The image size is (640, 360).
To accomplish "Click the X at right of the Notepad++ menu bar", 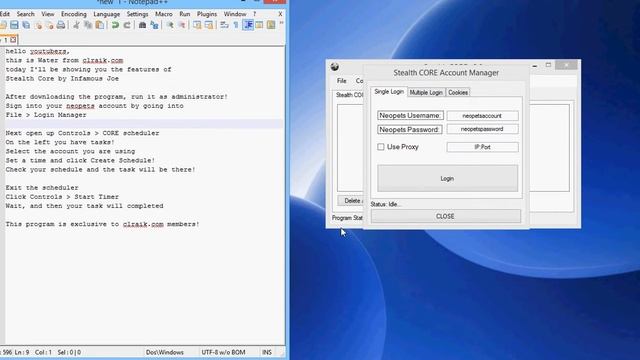I will [280, 14].
